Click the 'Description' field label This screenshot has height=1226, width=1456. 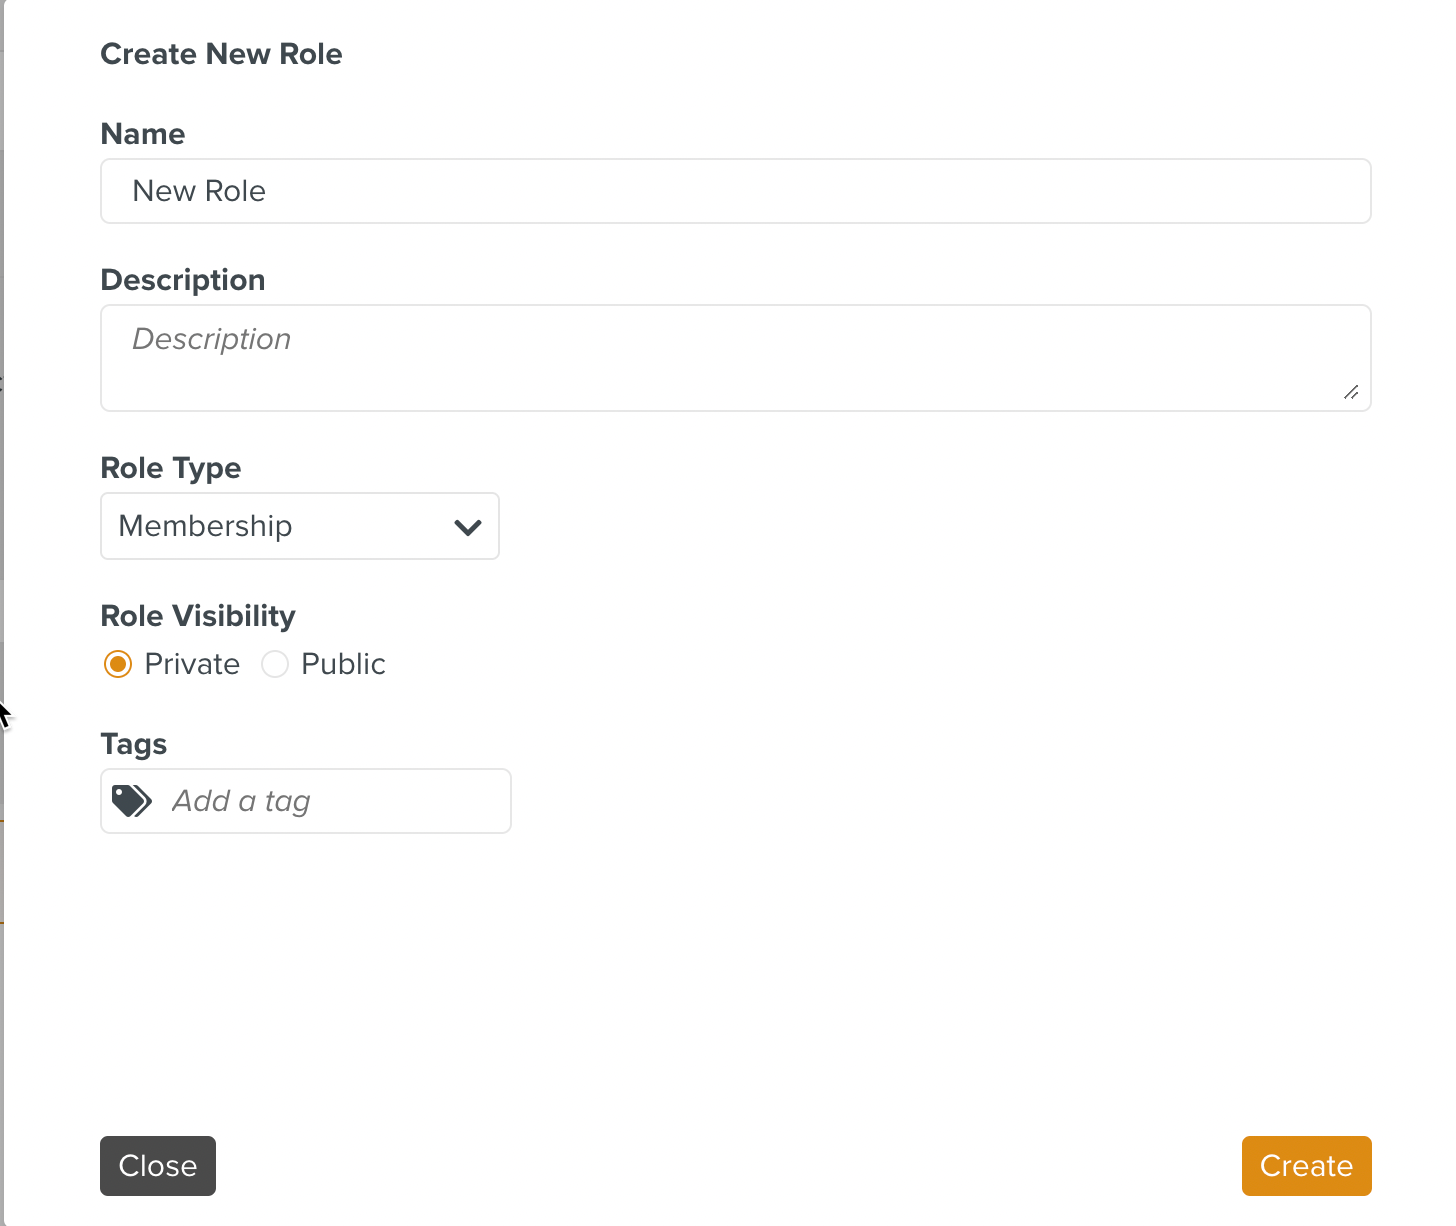click(x=183, y=280)
